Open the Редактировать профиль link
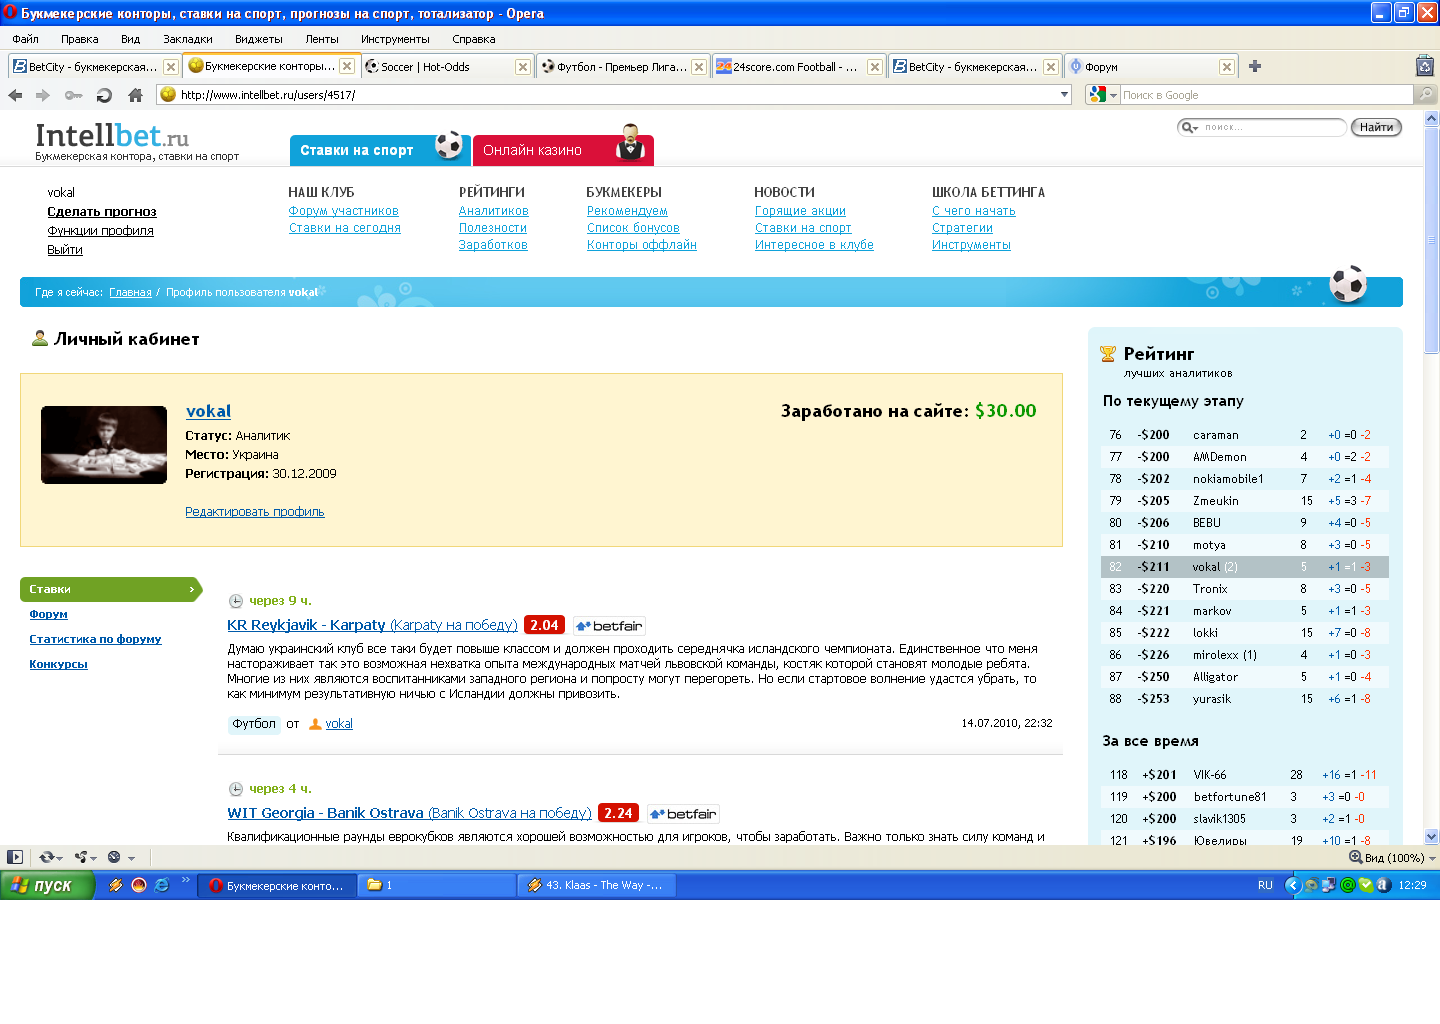Screen dimensions: 1440x1024 [255, 512]
